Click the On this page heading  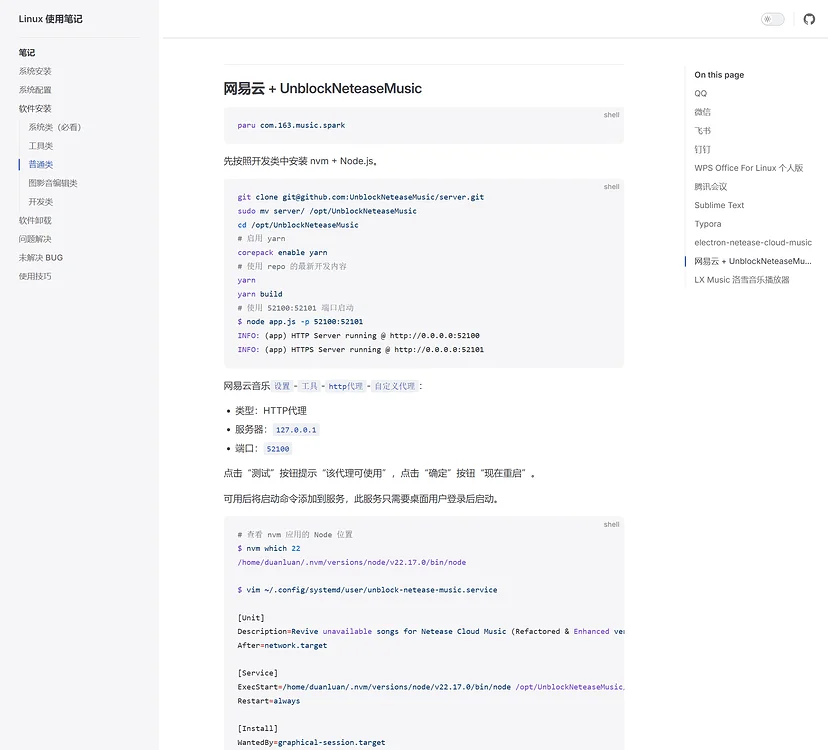719,75
